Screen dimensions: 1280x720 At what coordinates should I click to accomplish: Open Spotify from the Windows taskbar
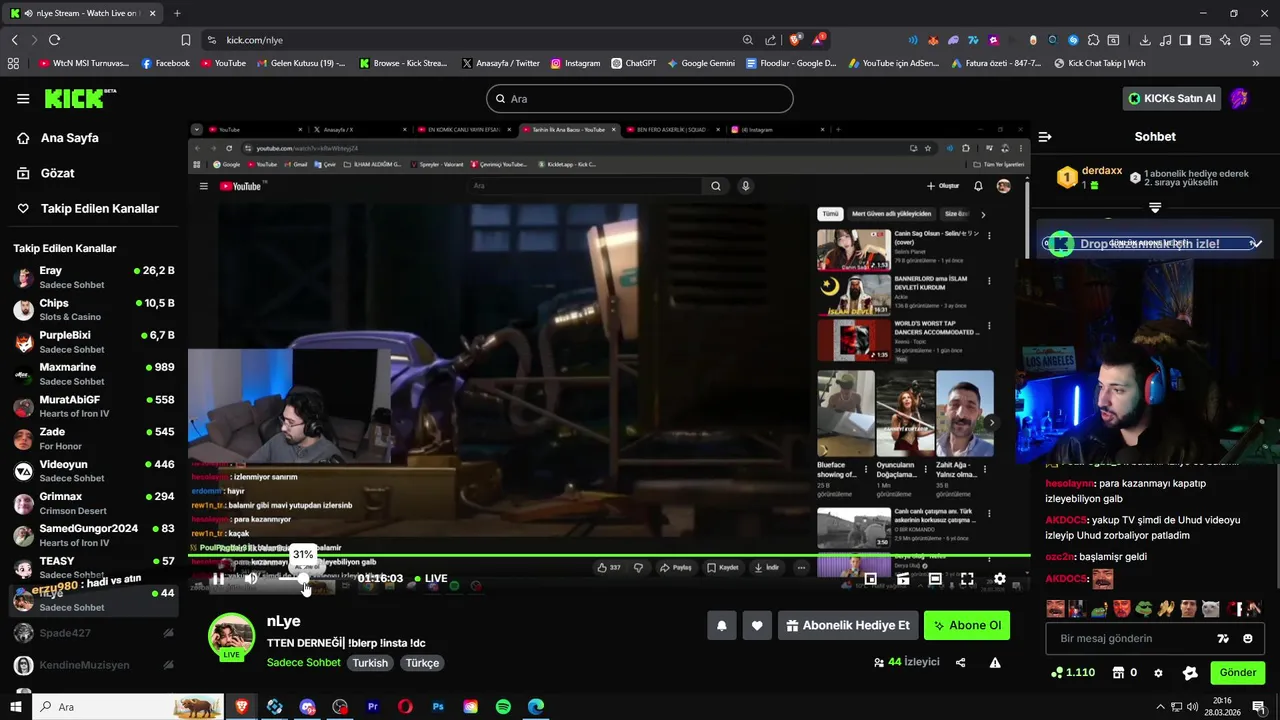(503, 707)
